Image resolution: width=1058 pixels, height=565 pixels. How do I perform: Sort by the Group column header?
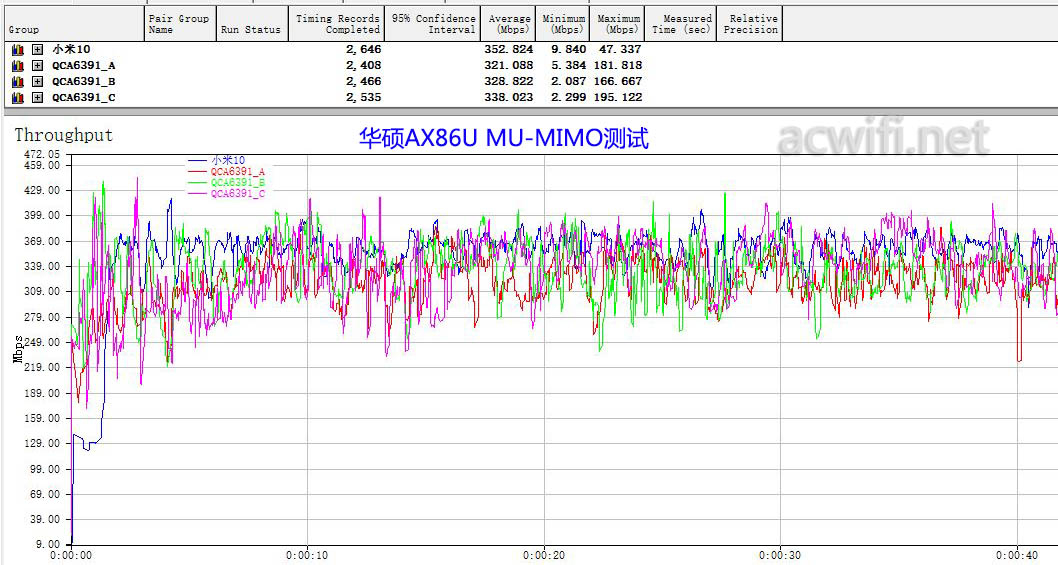72,24
